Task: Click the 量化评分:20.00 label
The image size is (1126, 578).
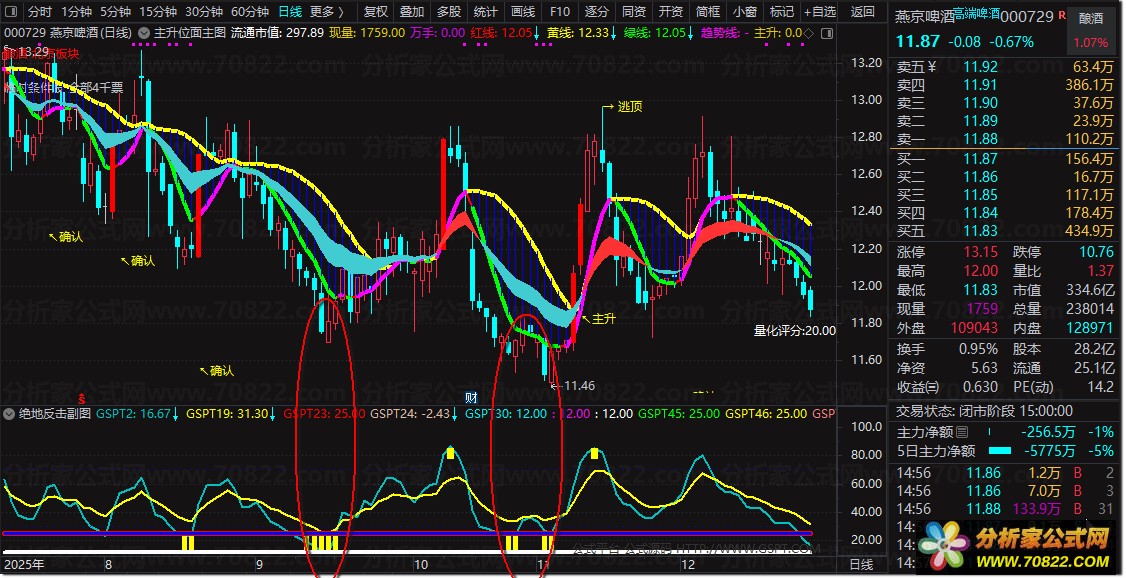Action: [794, 331]
